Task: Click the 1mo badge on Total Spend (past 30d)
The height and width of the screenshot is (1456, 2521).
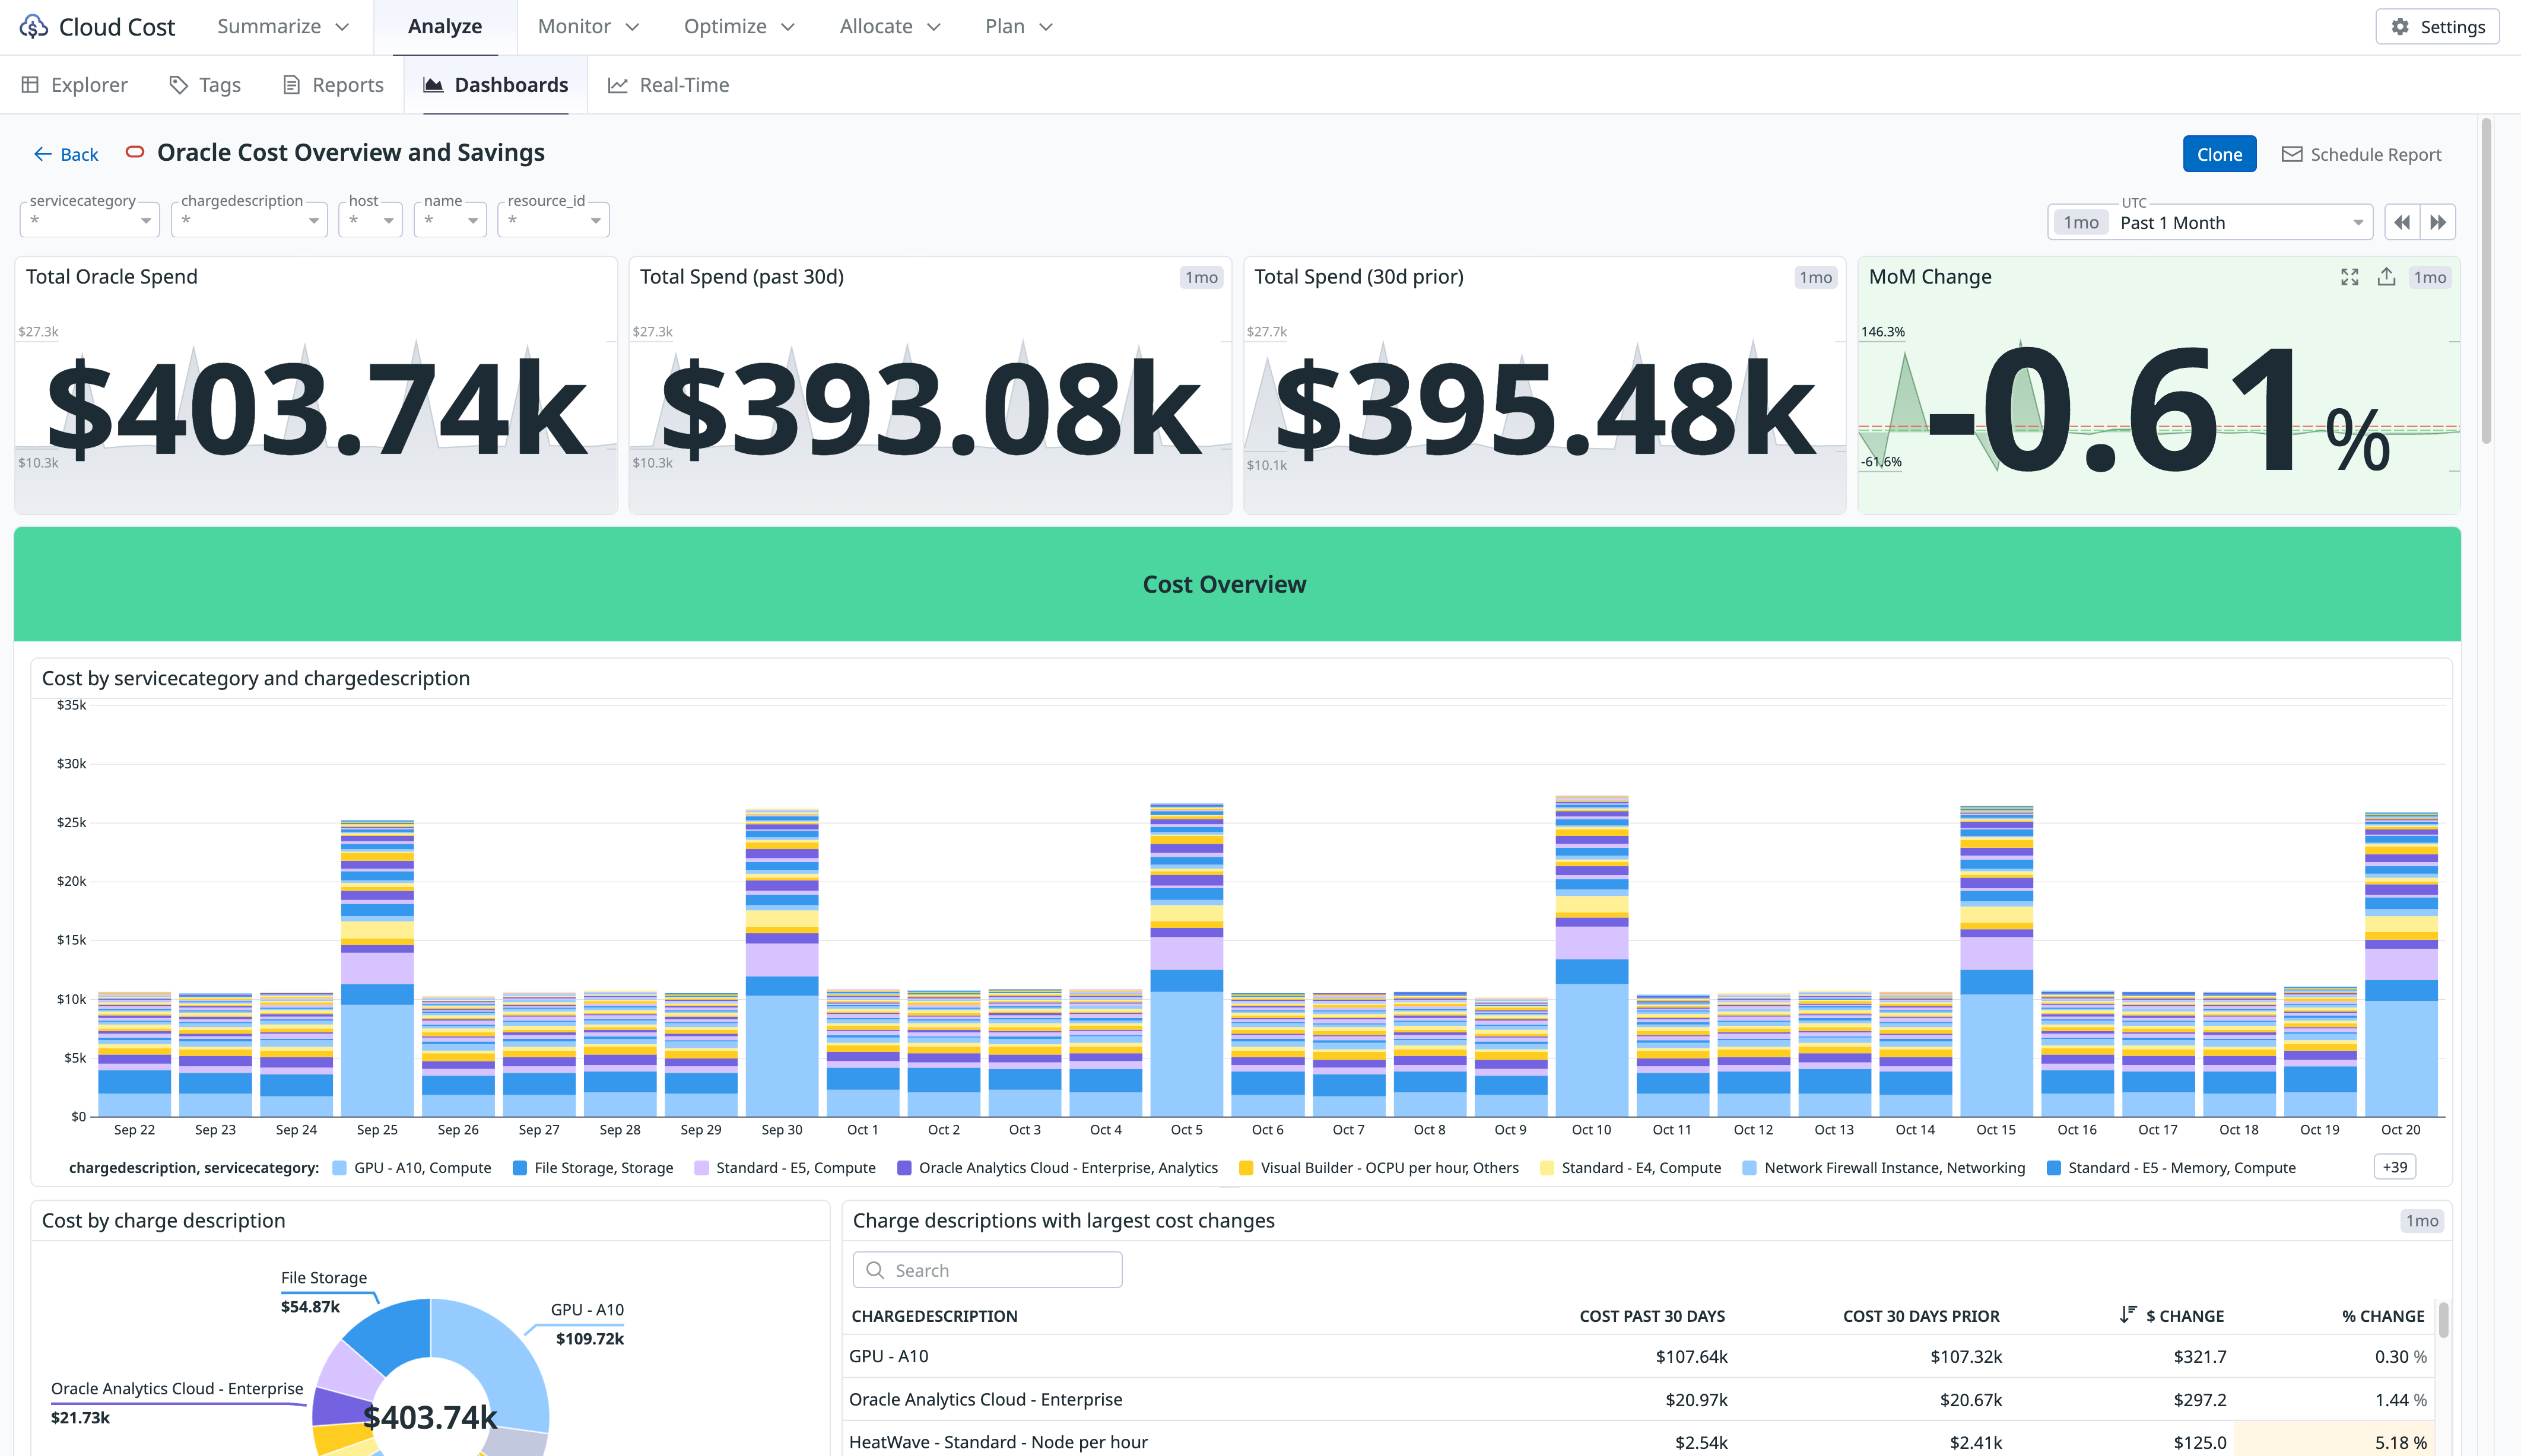Action: point(1201,277)
